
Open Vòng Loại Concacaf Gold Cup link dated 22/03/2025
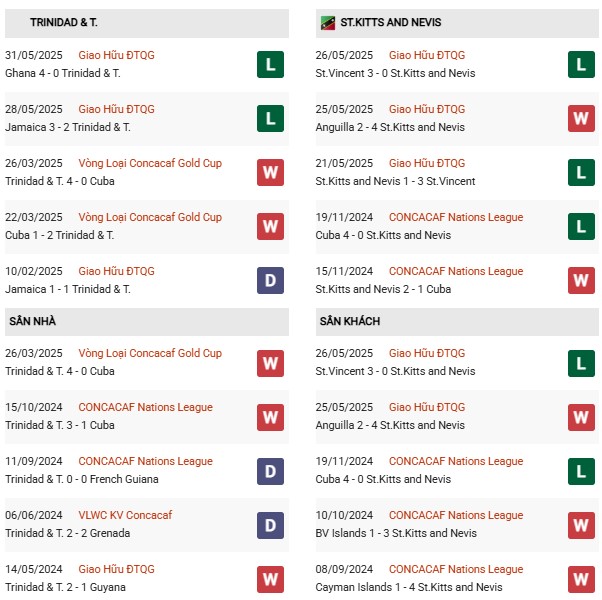[x=150, y=217]
